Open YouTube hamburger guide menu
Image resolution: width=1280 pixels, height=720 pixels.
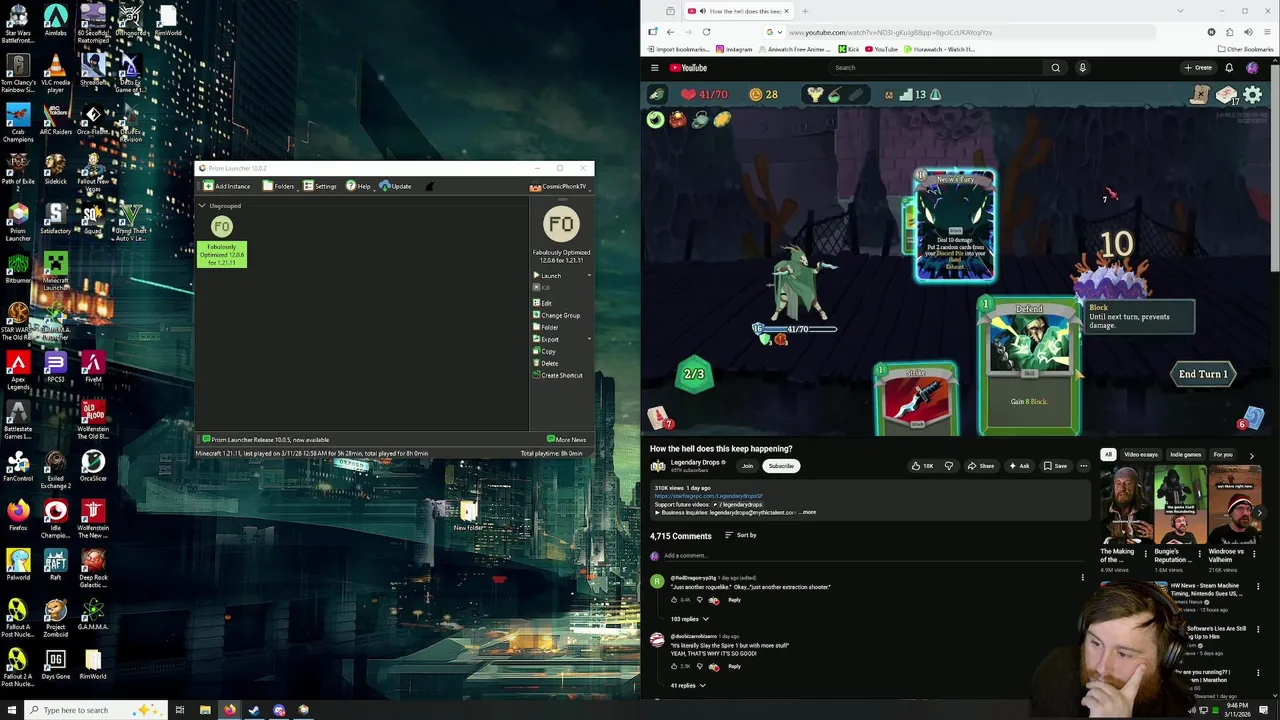point(655,68)
